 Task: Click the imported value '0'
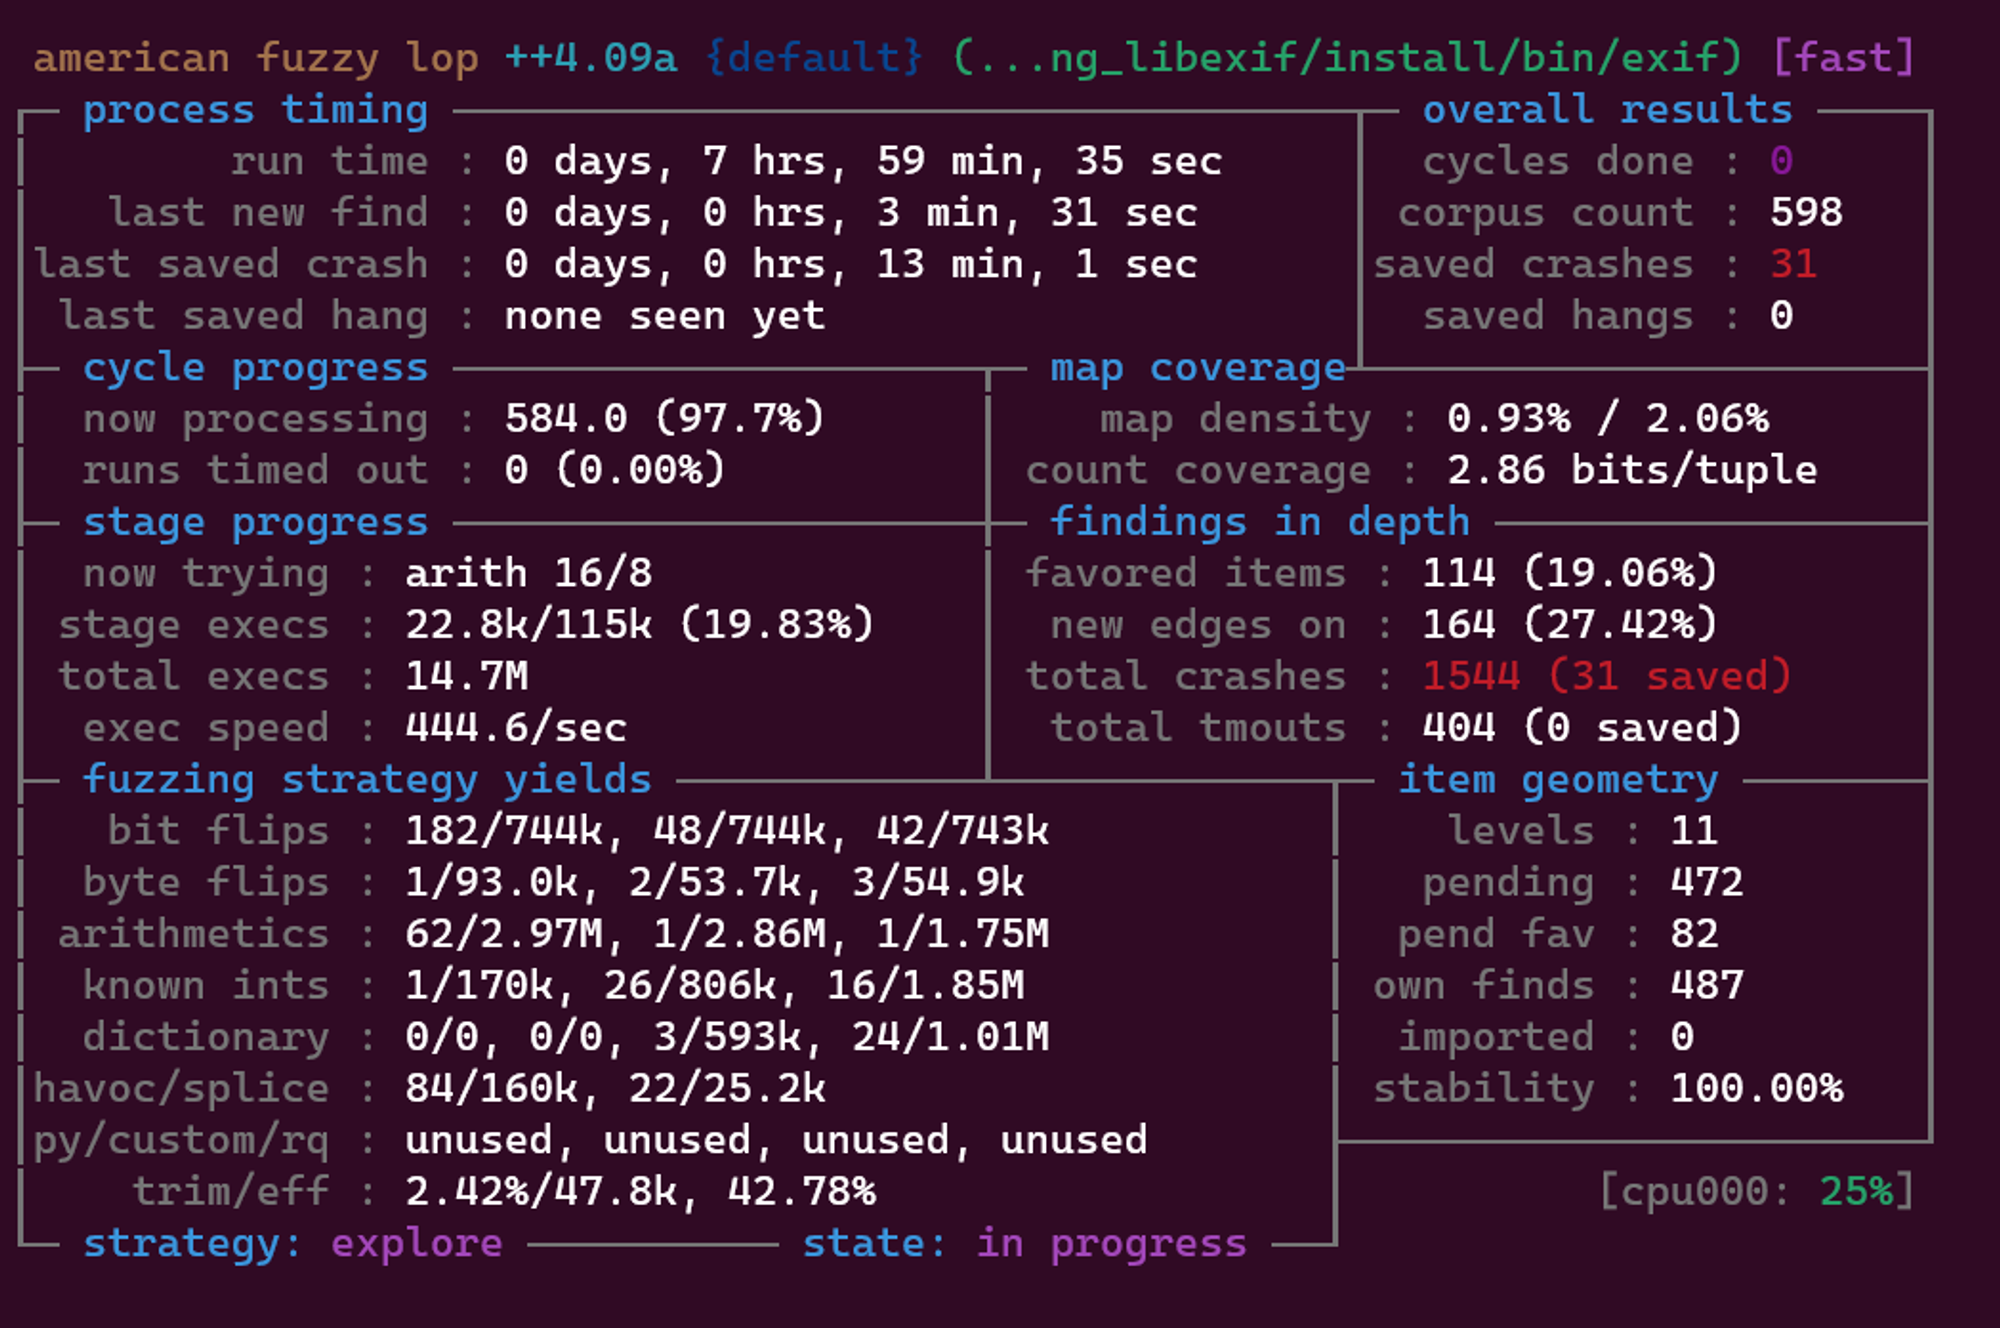click(x=1683, y=1037)
